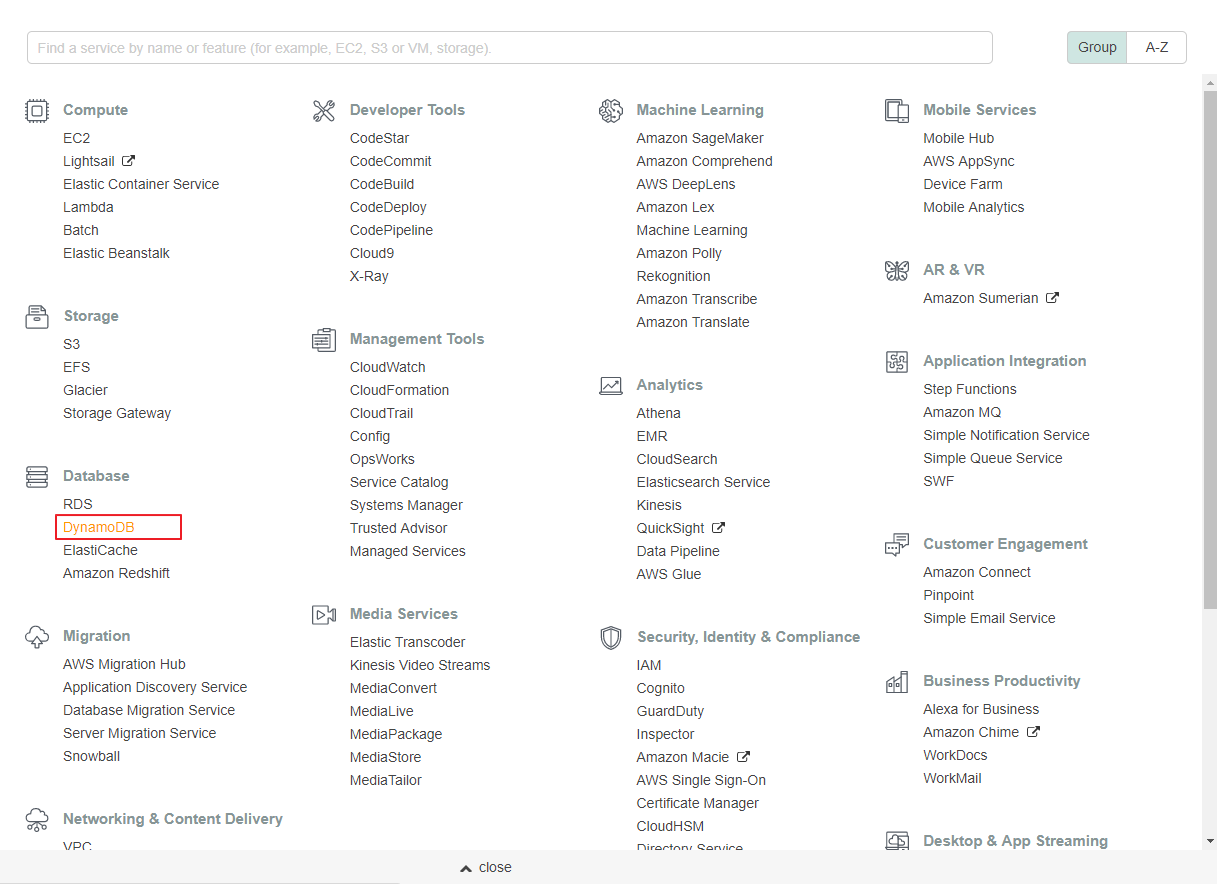This screenshot has width=1217, height=884.
Task: Switch to A-Z view
Action: pos(1157,47)
